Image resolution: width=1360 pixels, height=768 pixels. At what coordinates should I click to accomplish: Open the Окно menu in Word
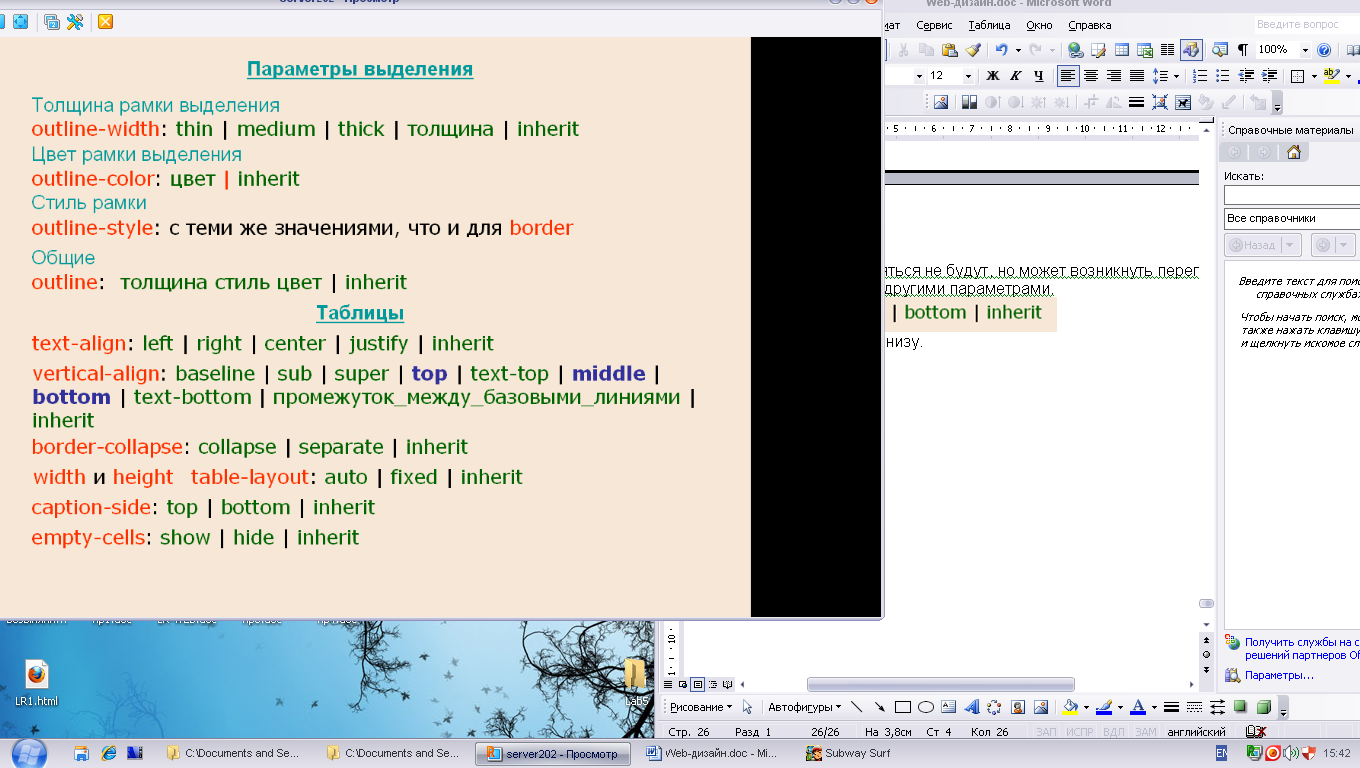point(1040,25)
